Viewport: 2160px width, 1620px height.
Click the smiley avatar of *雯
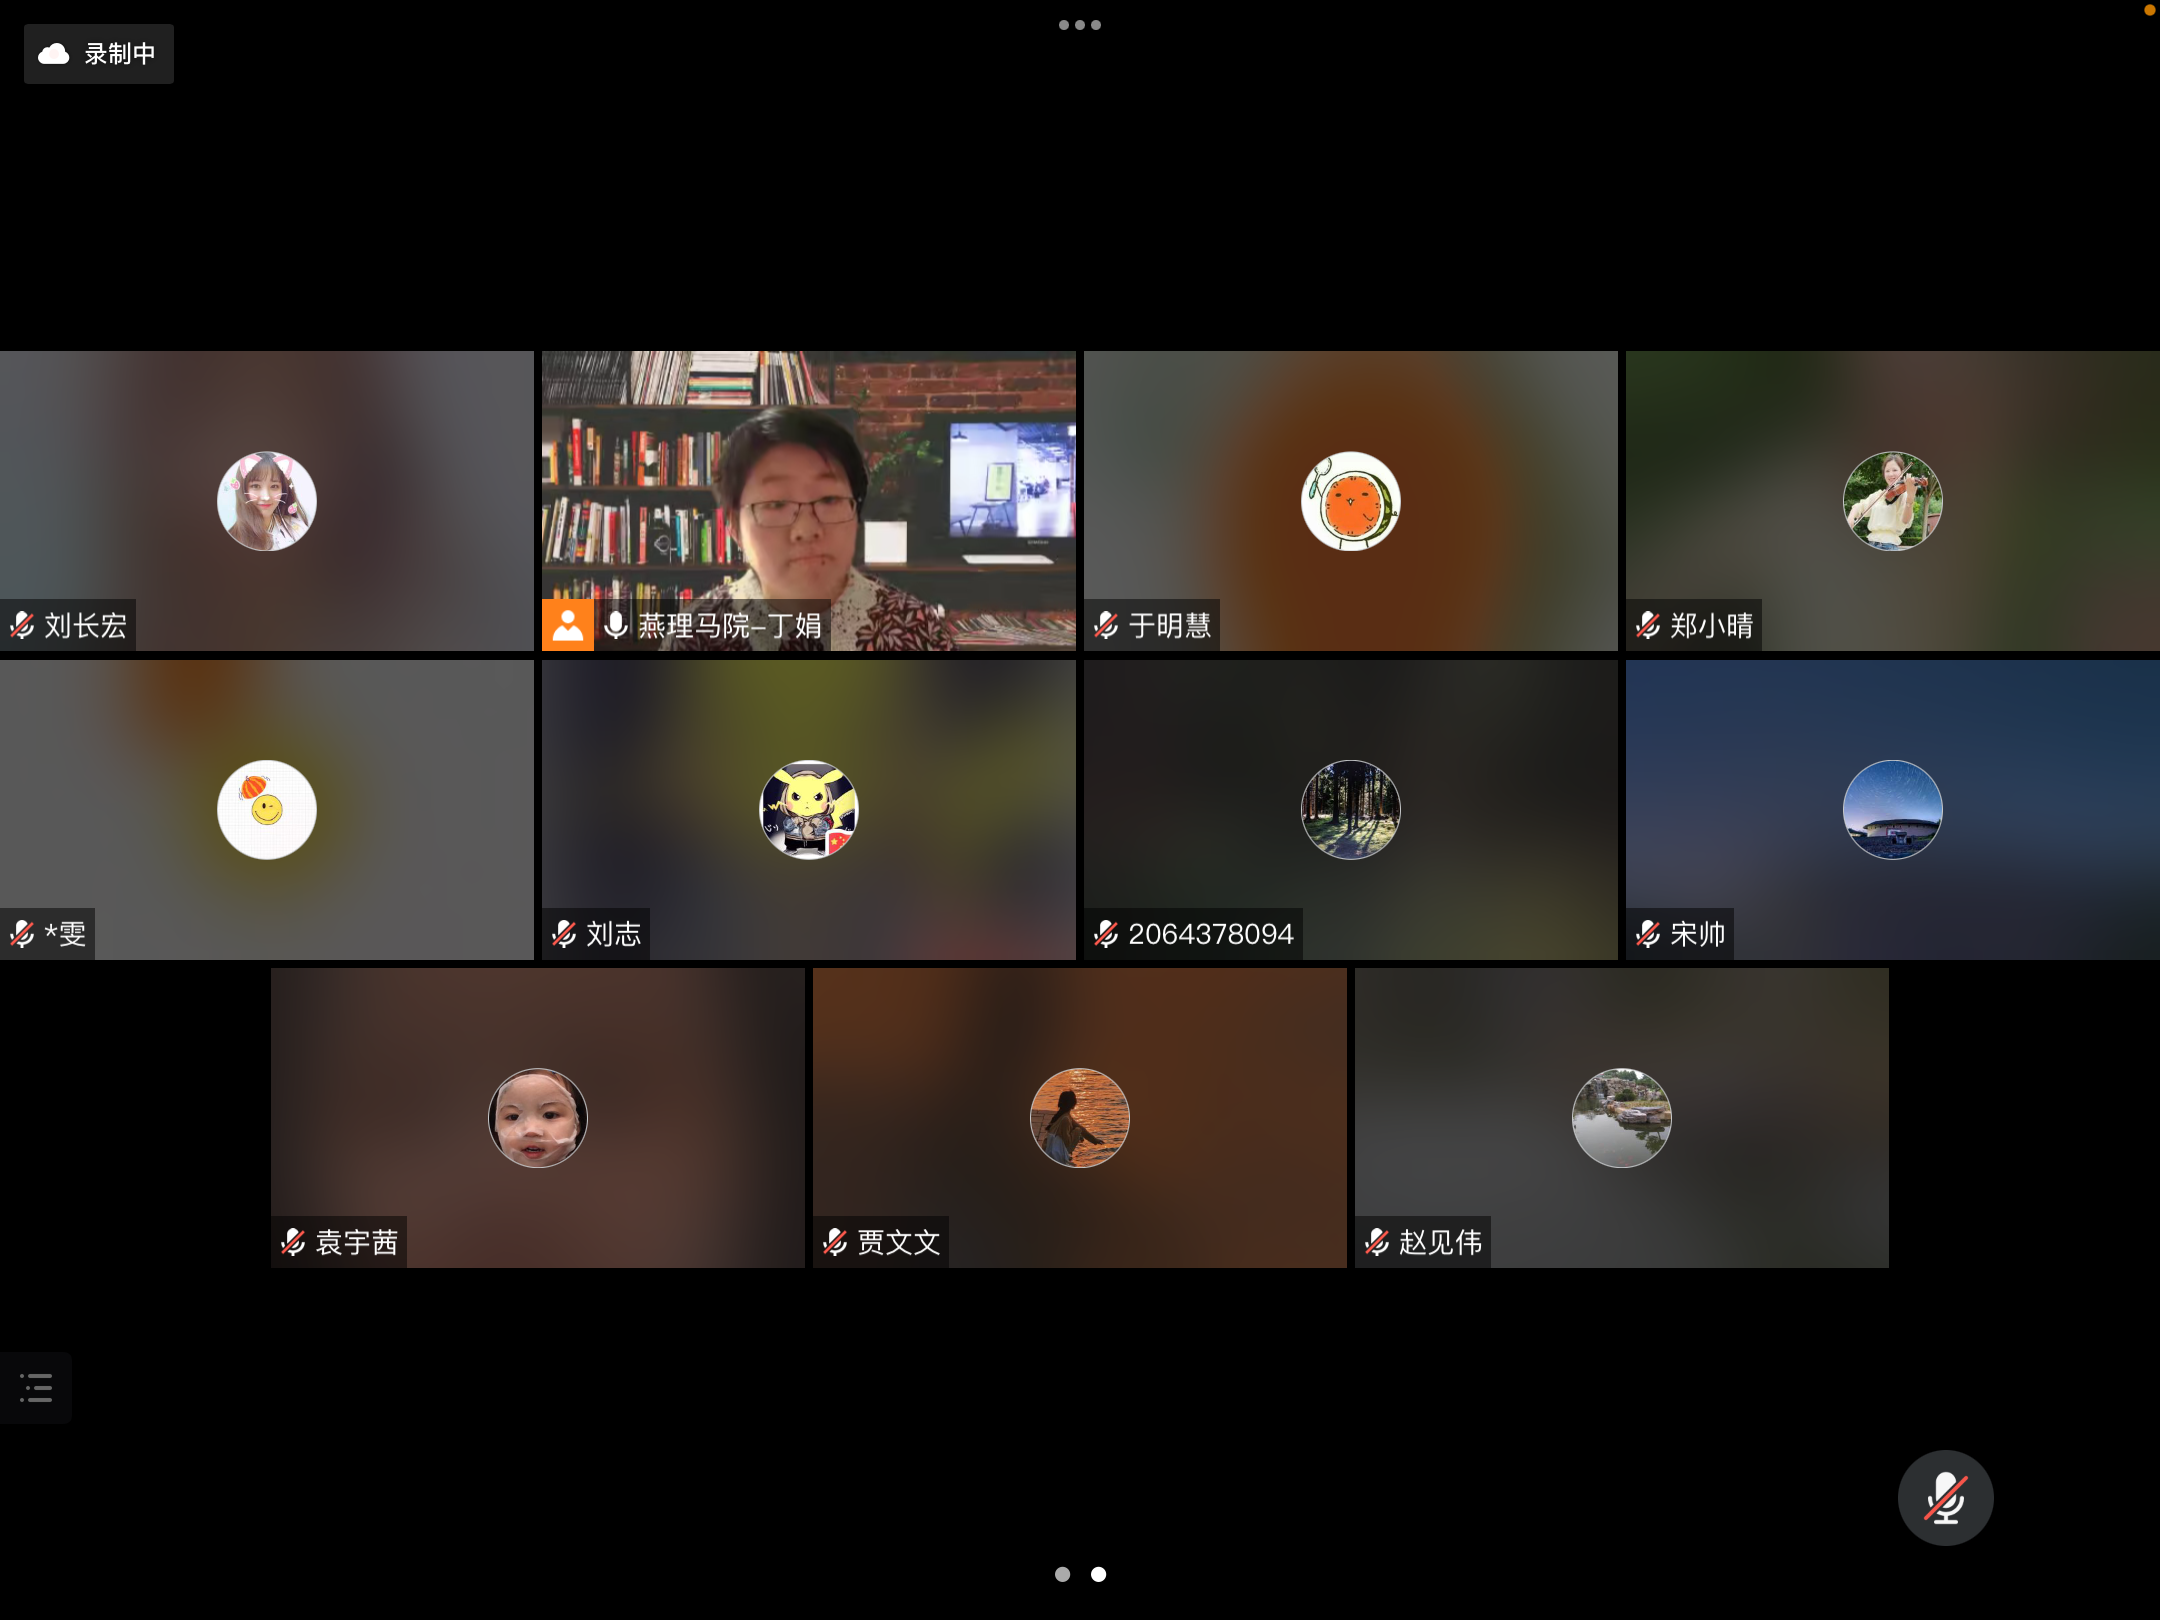pos(266,810)
